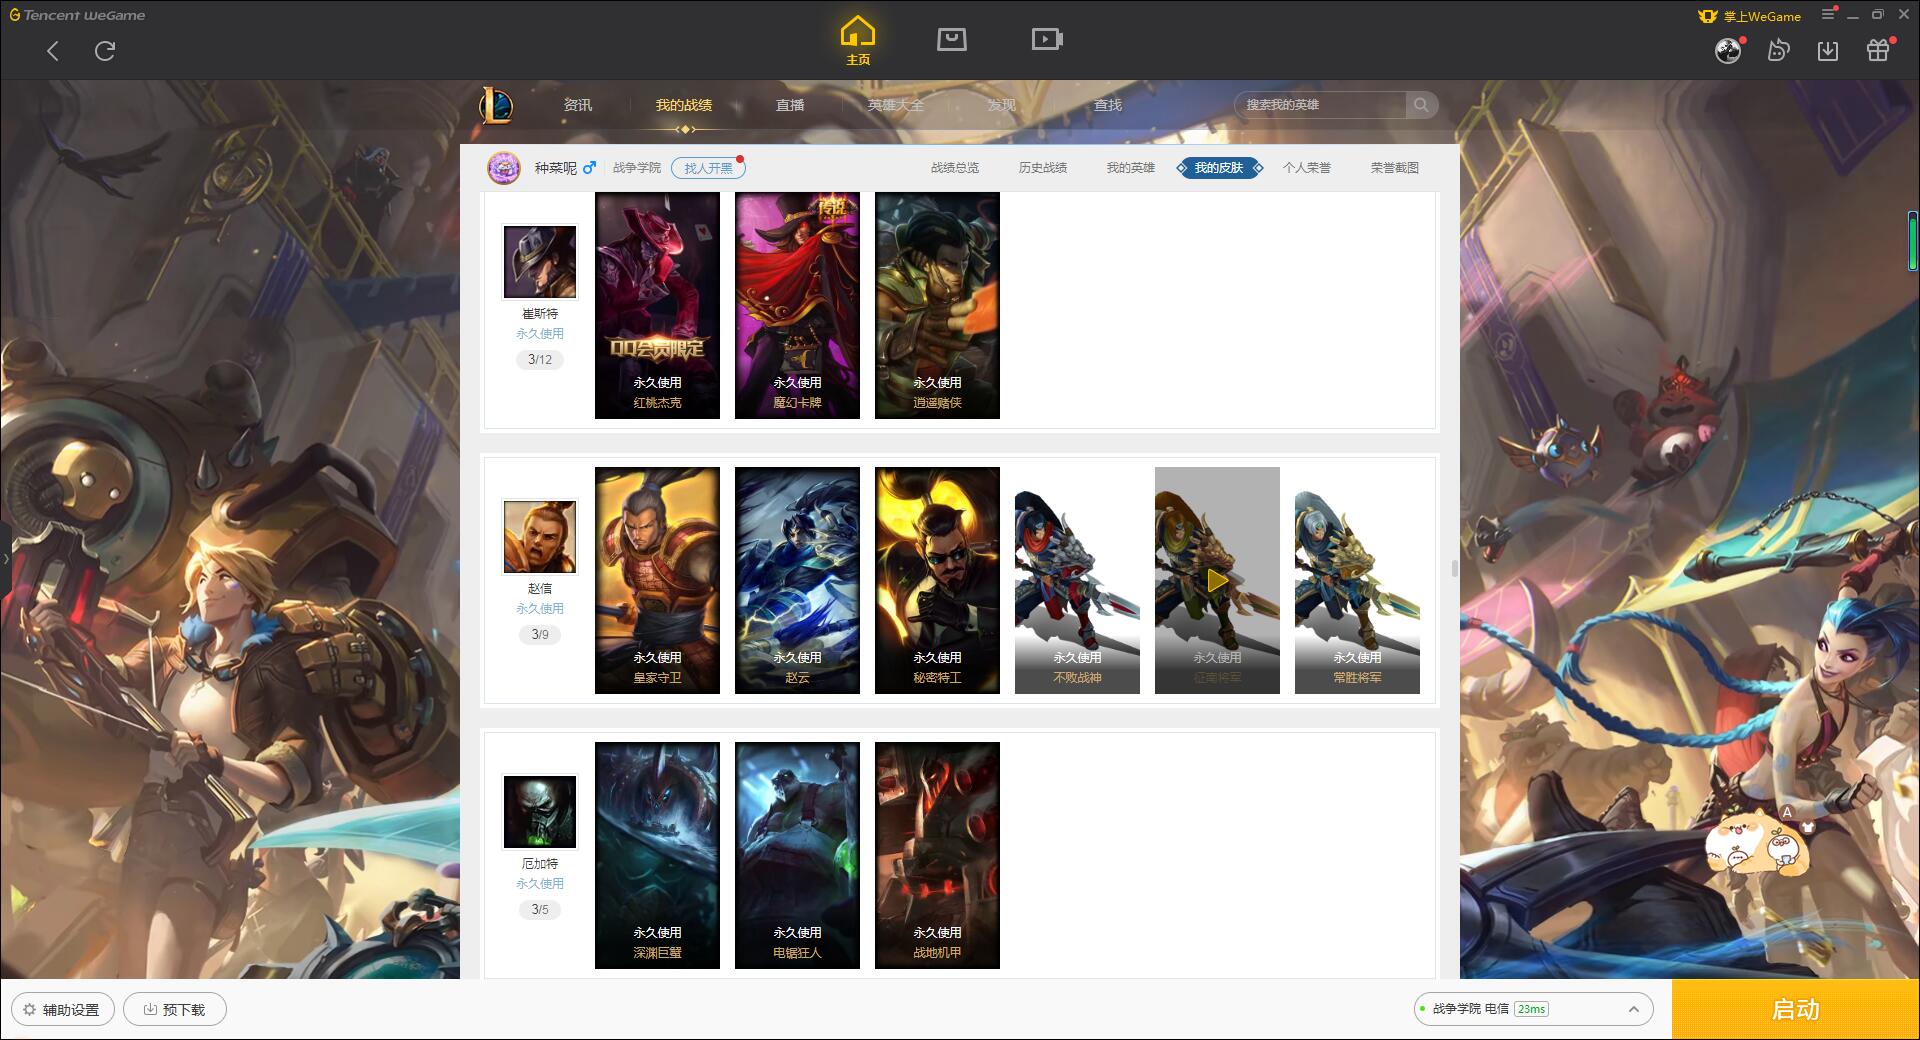Click the 3/9 skin count for 赵信
This screenshot has width=1920, height=1040.
(x=540, y=635)
